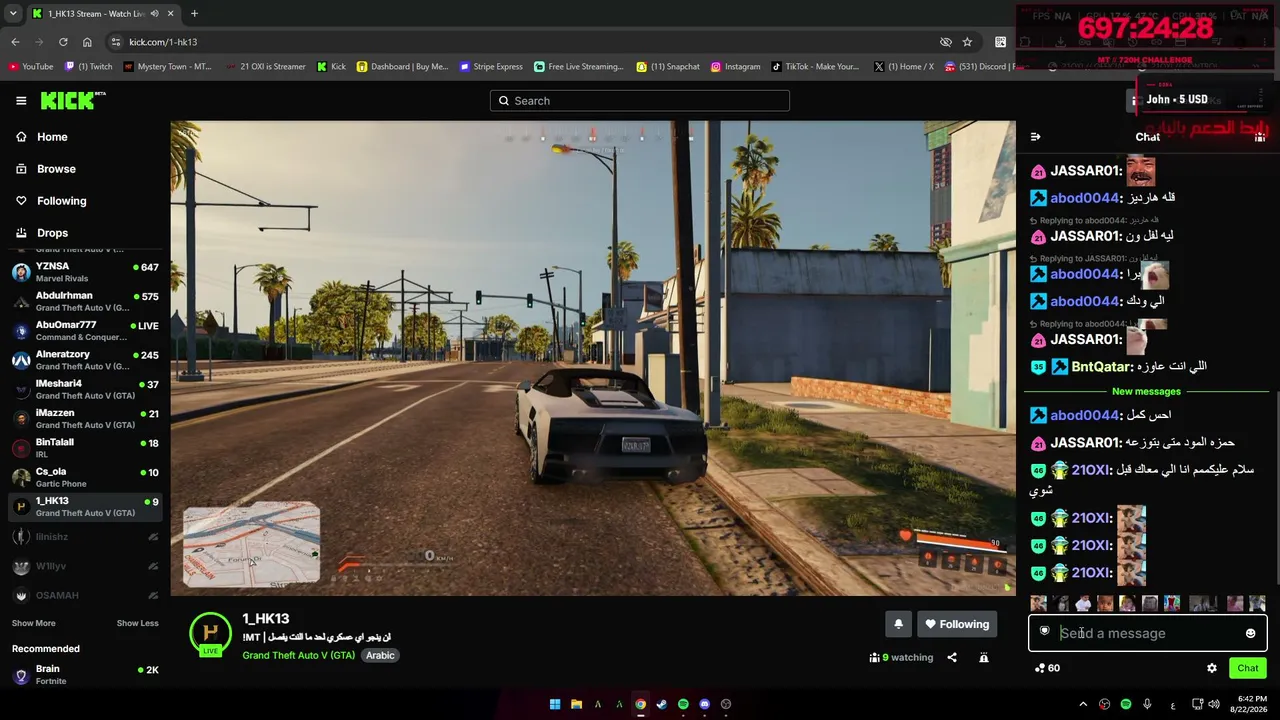Click the 1_HK13 streamer avatar
1280x720 pixels.
click(210, 633)
